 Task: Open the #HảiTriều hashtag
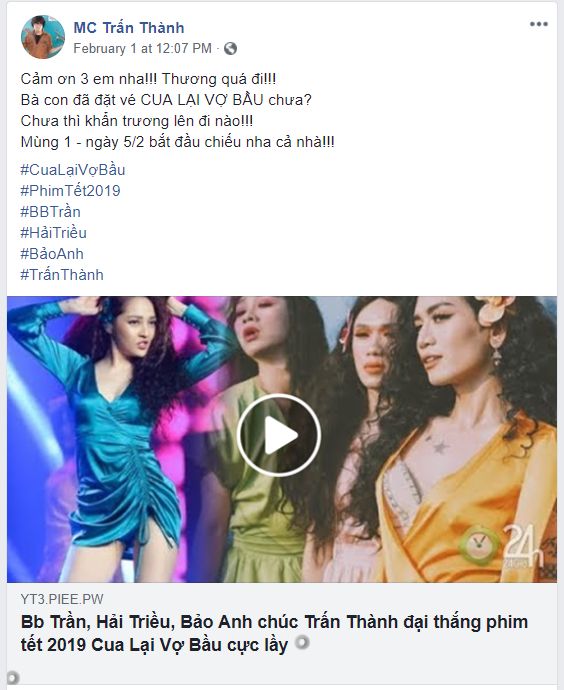coord(54,233)
